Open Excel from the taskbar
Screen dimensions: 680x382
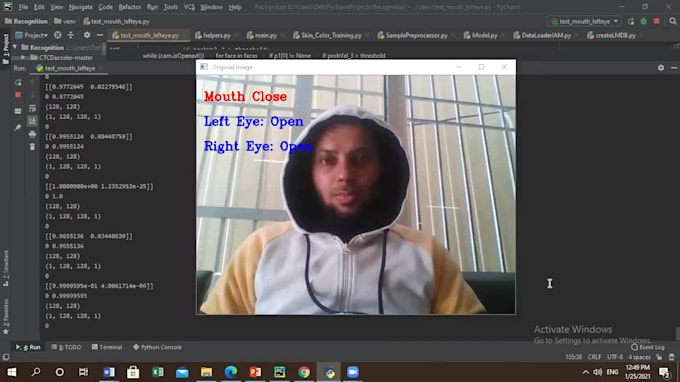pyautogui.click(x=158, y=372)
